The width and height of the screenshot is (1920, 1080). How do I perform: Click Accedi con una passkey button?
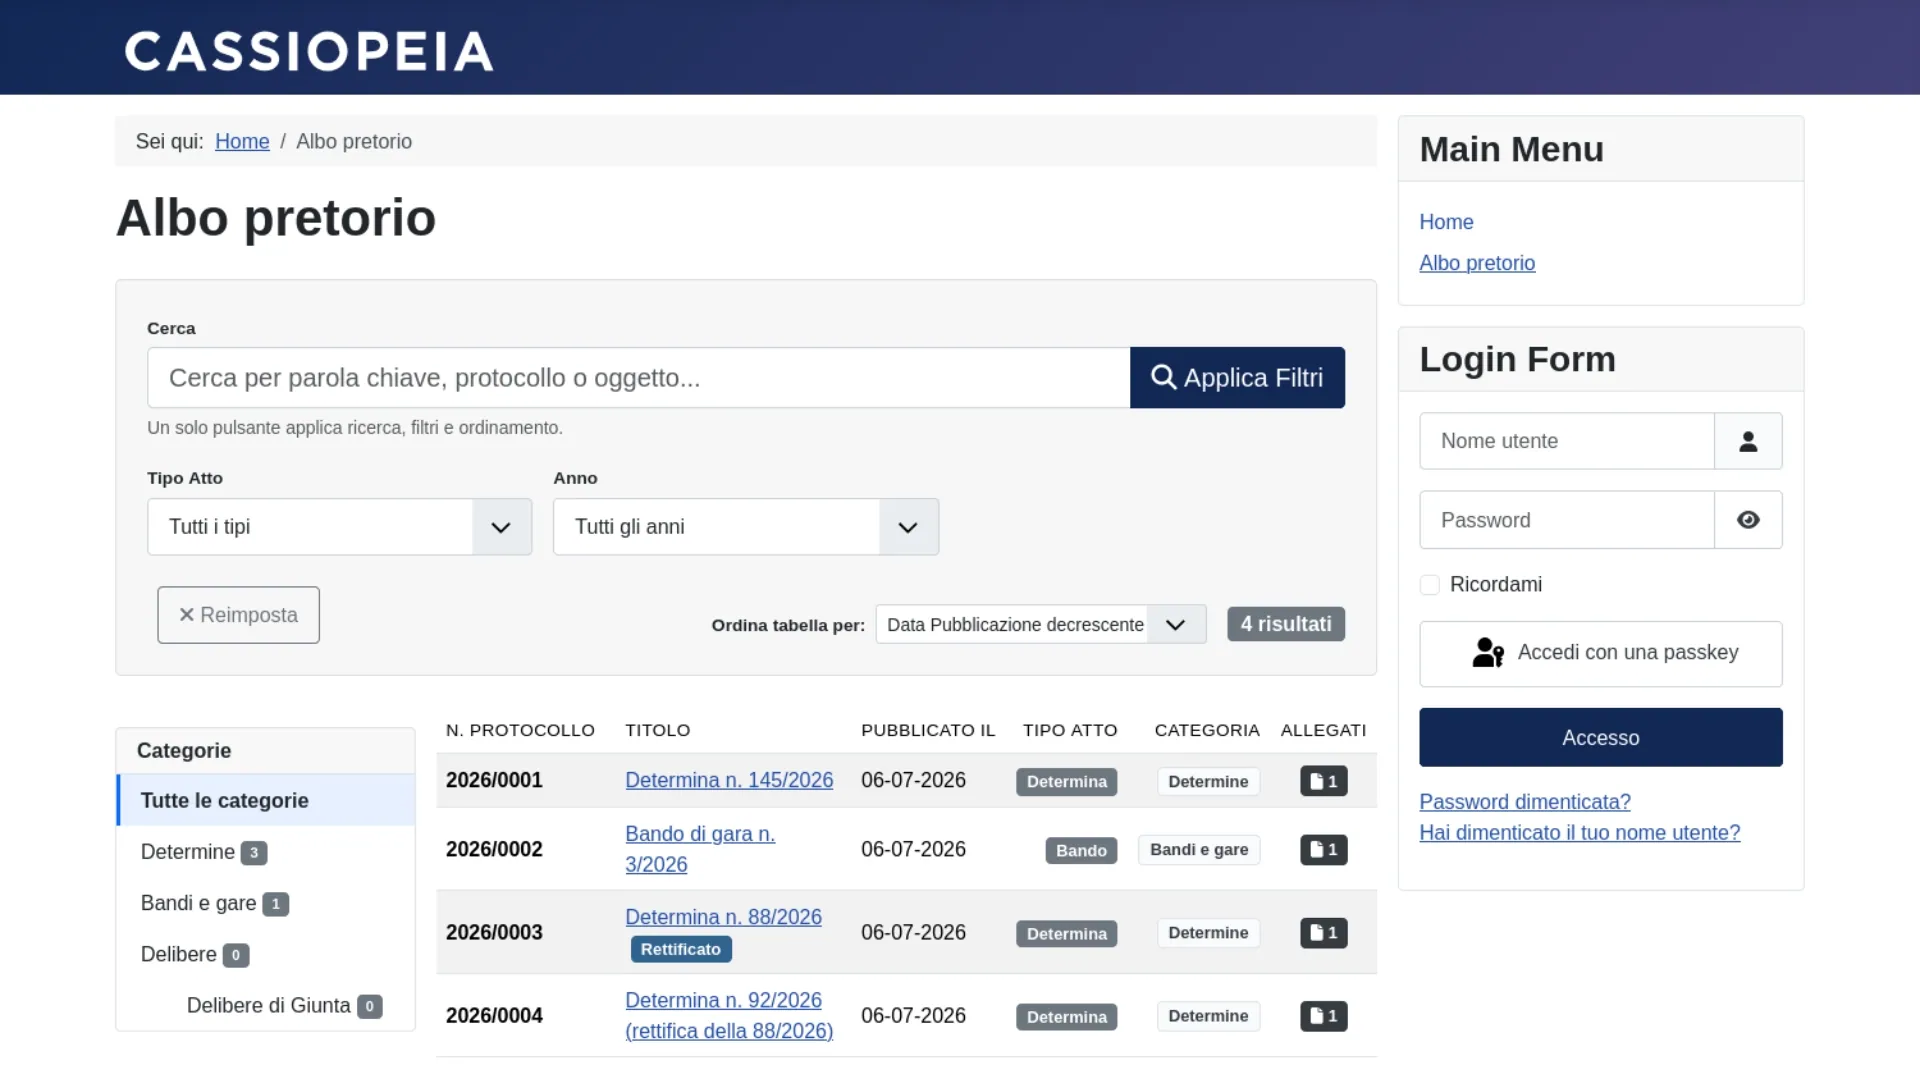pos(1600,653)
